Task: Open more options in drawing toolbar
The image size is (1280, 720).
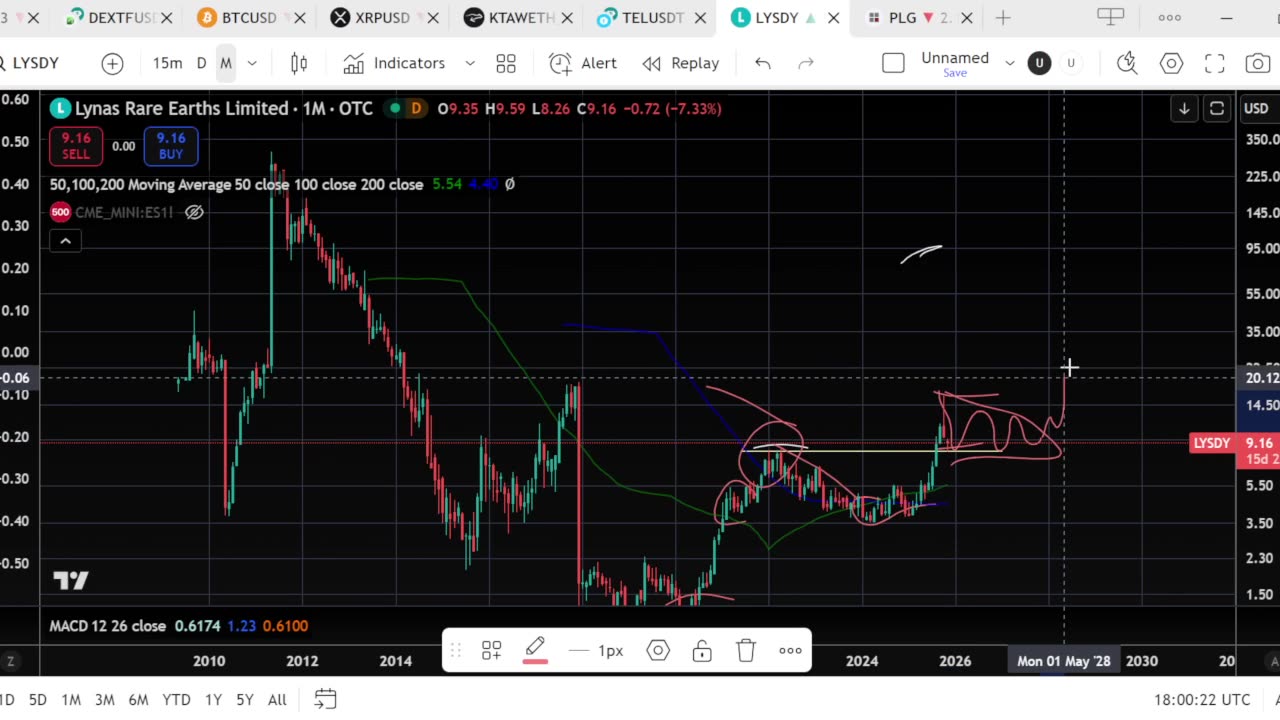Action: (790, 651)
